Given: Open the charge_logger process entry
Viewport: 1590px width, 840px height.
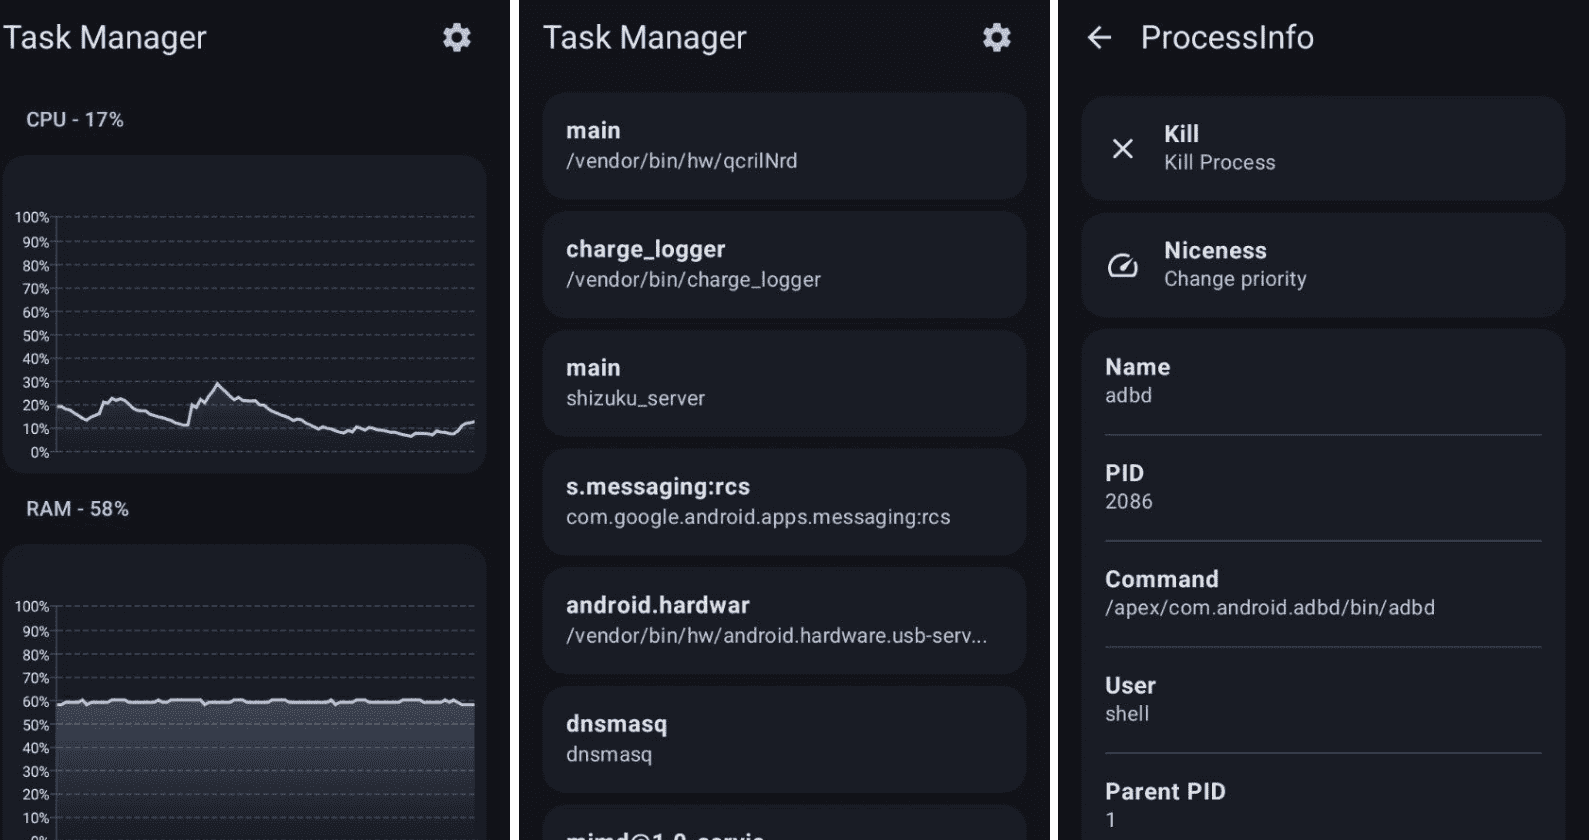Looking at the screenshot, I should pyautogui.click(x=784, y=265).
